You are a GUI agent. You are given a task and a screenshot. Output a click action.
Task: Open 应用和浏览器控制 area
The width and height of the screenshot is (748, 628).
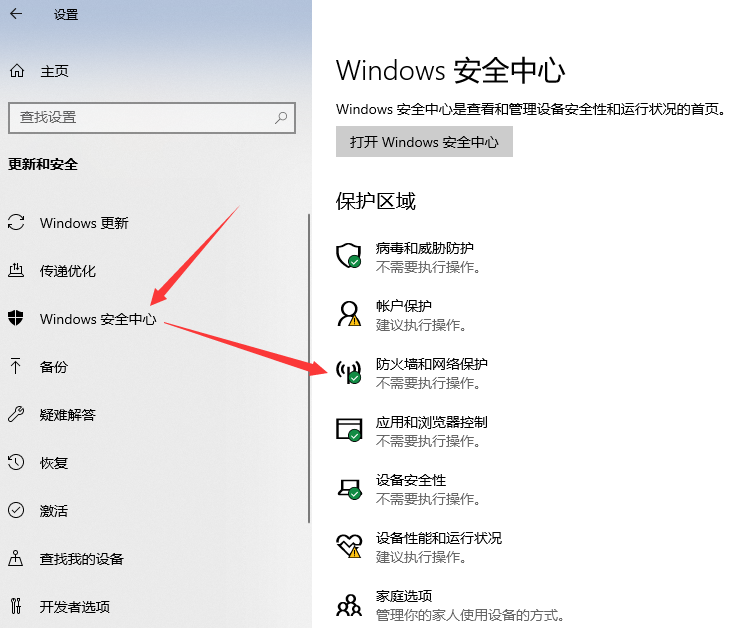pyautogui.click(x=432, y=422)
